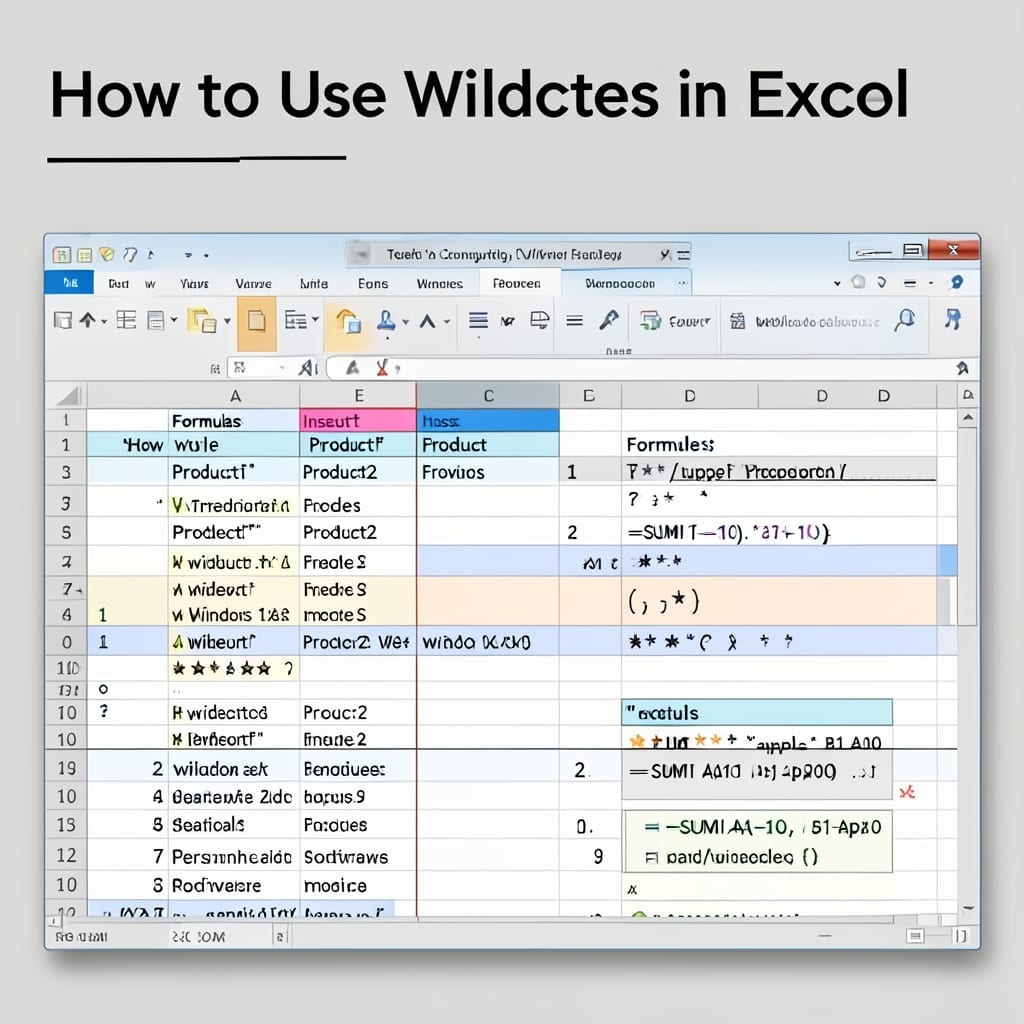Click the monitor-shaped icon in the ribbon
This screenshot has height=1024, width=1024.
click(x=539, y=320)
